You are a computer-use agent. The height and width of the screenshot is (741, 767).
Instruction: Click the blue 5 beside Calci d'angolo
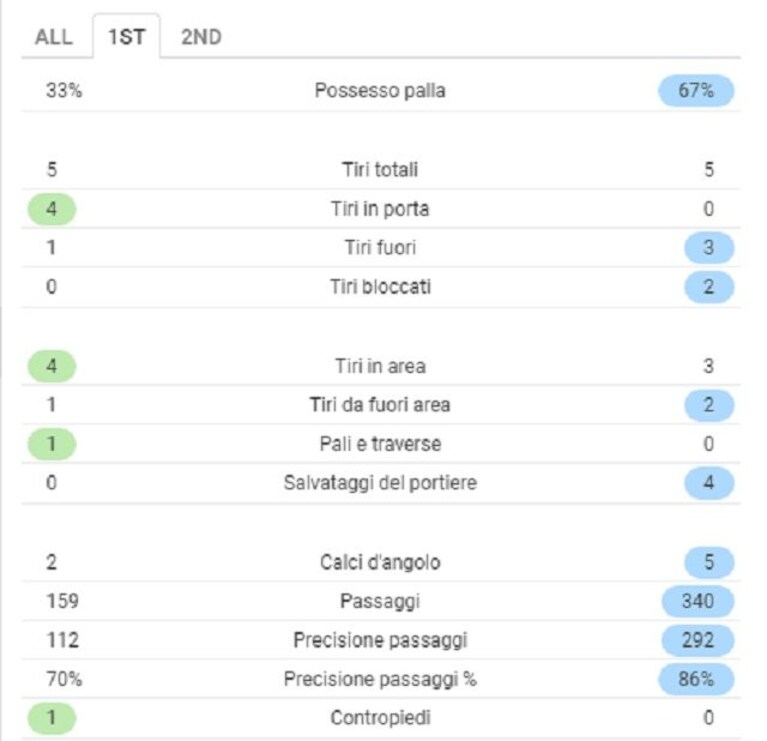tap(709, 562)
